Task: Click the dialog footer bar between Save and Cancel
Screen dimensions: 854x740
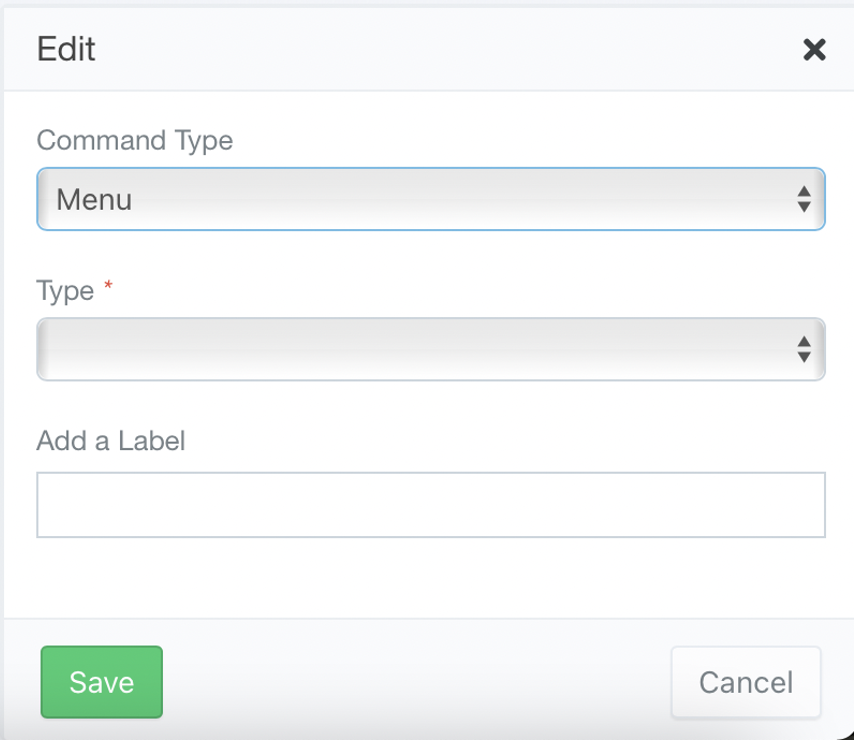Action: coord(417,682)
